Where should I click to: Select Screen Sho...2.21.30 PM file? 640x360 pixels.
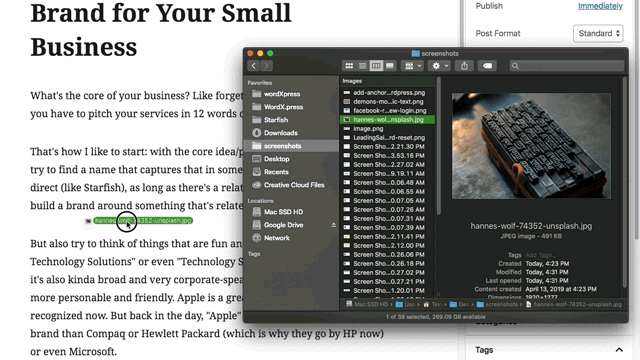(x=387, y=147)
